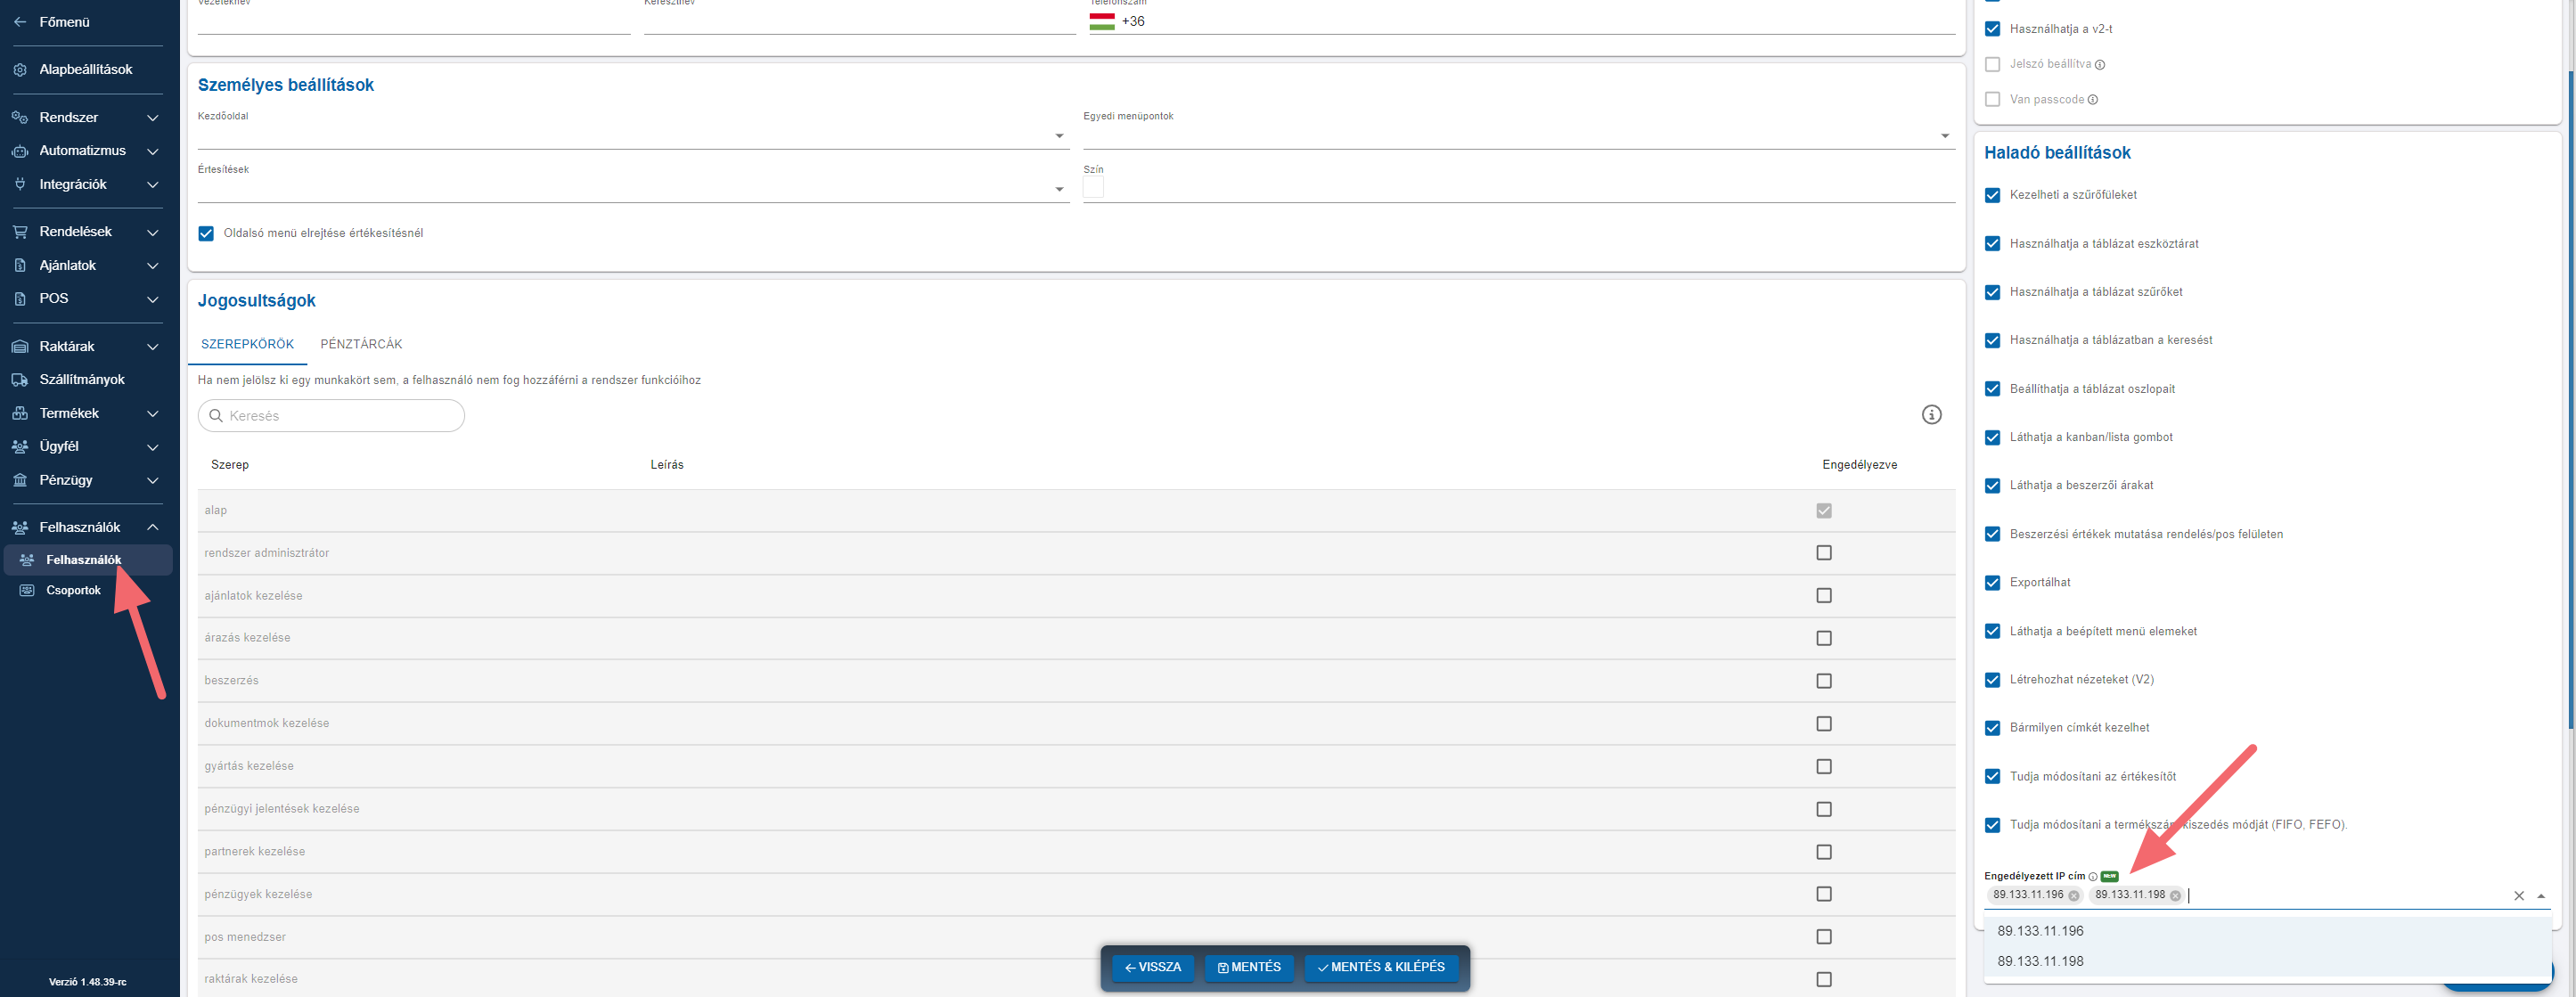Click the Hungarian flag country selector
The image size is (2576, 997).
tap(1102, 21)
